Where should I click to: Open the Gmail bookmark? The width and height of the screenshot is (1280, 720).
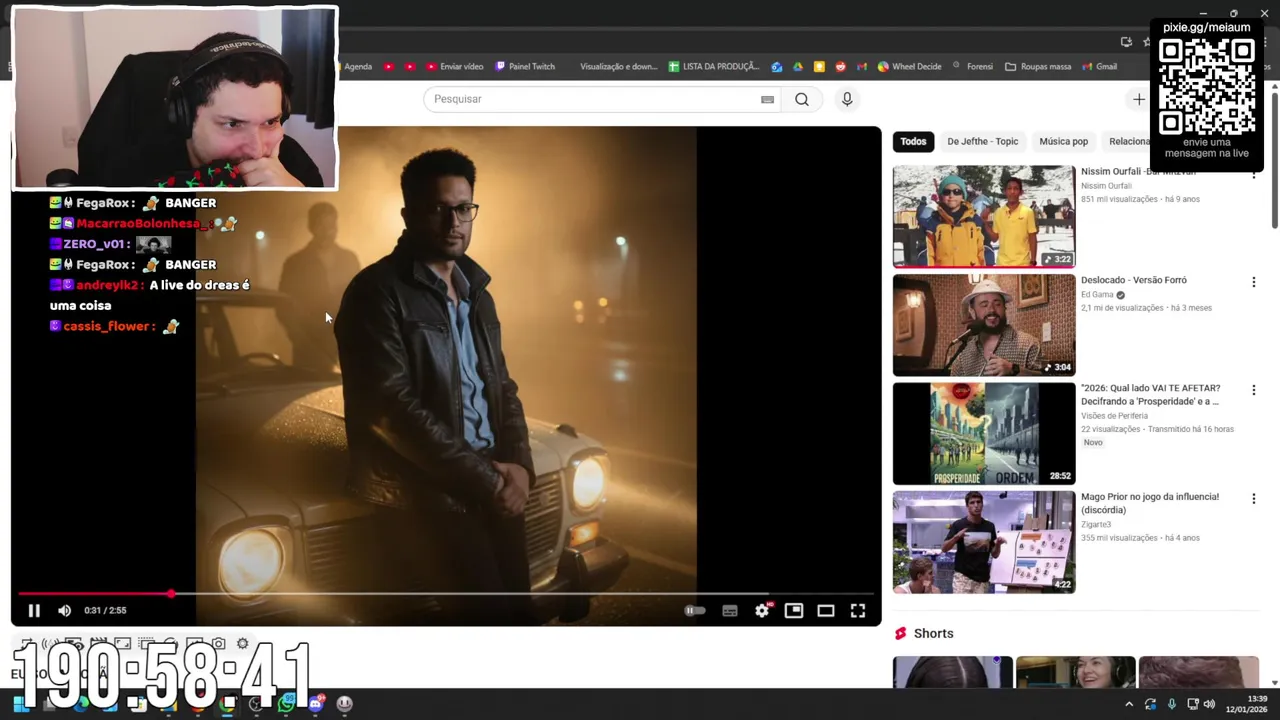click(x=1099, y=67)
